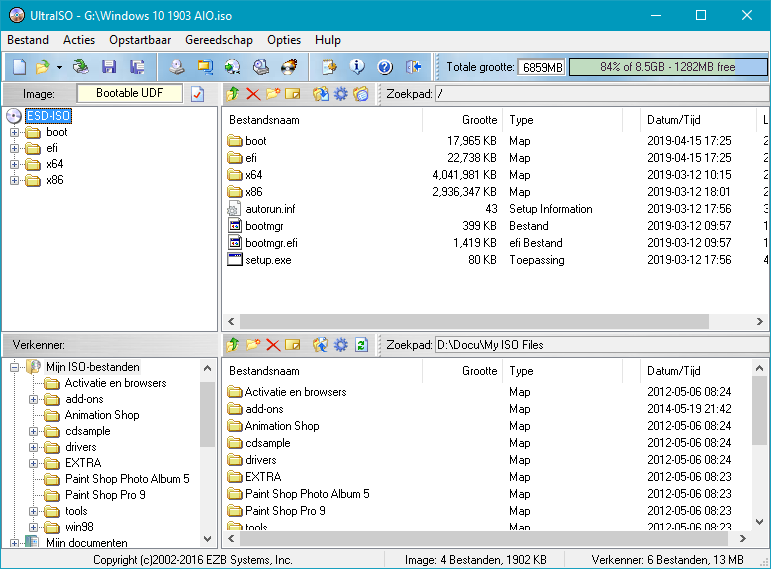Click the extract files icon in image toolbar

[321, 94]
